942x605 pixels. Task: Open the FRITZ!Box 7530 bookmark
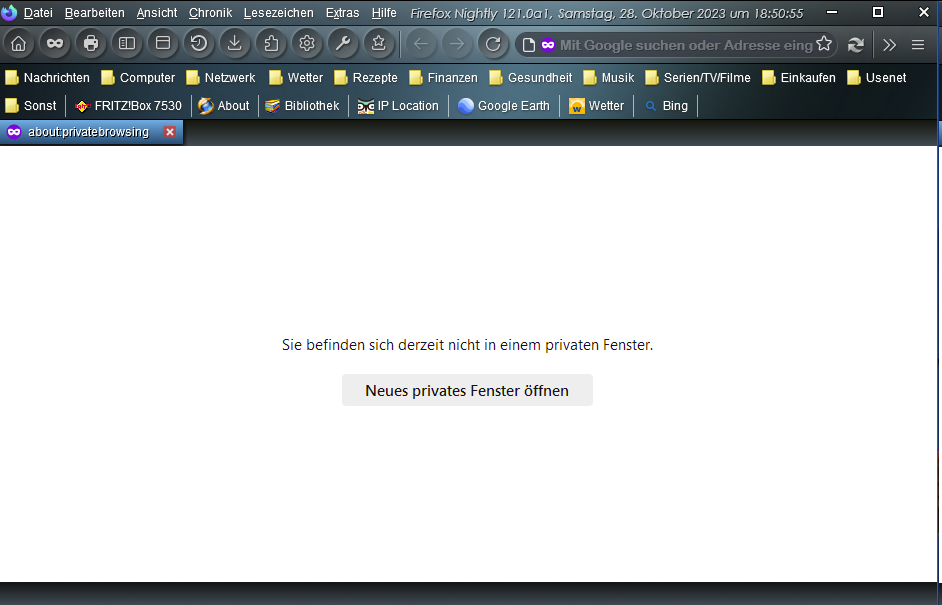(x=128, y=106)
